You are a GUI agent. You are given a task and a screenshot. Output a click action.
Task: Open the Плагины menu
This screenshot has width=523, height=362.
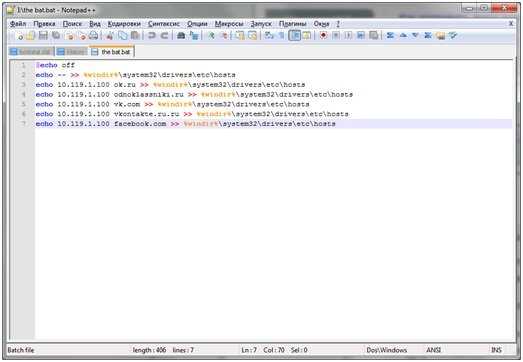[x=293, y=24]
